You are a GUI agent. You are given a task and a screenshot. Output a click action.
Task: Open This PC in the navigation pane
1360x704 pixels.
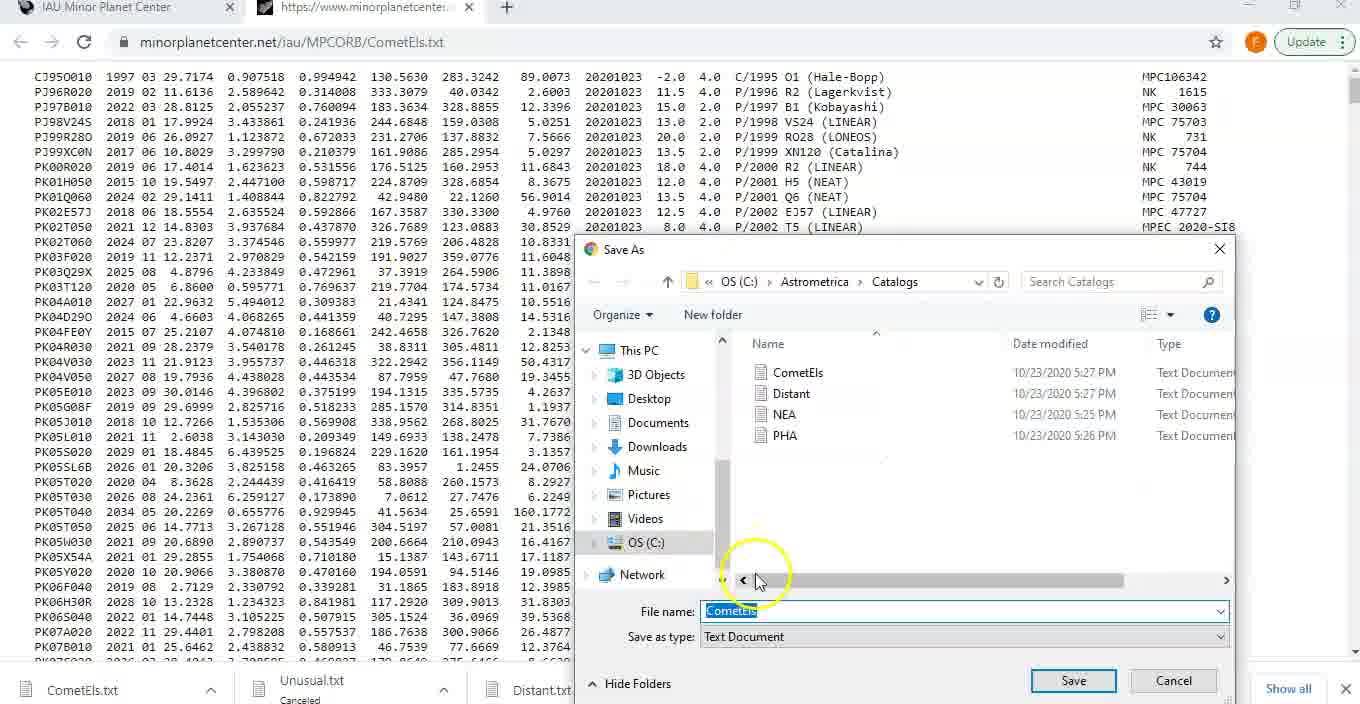pos(639,351)
